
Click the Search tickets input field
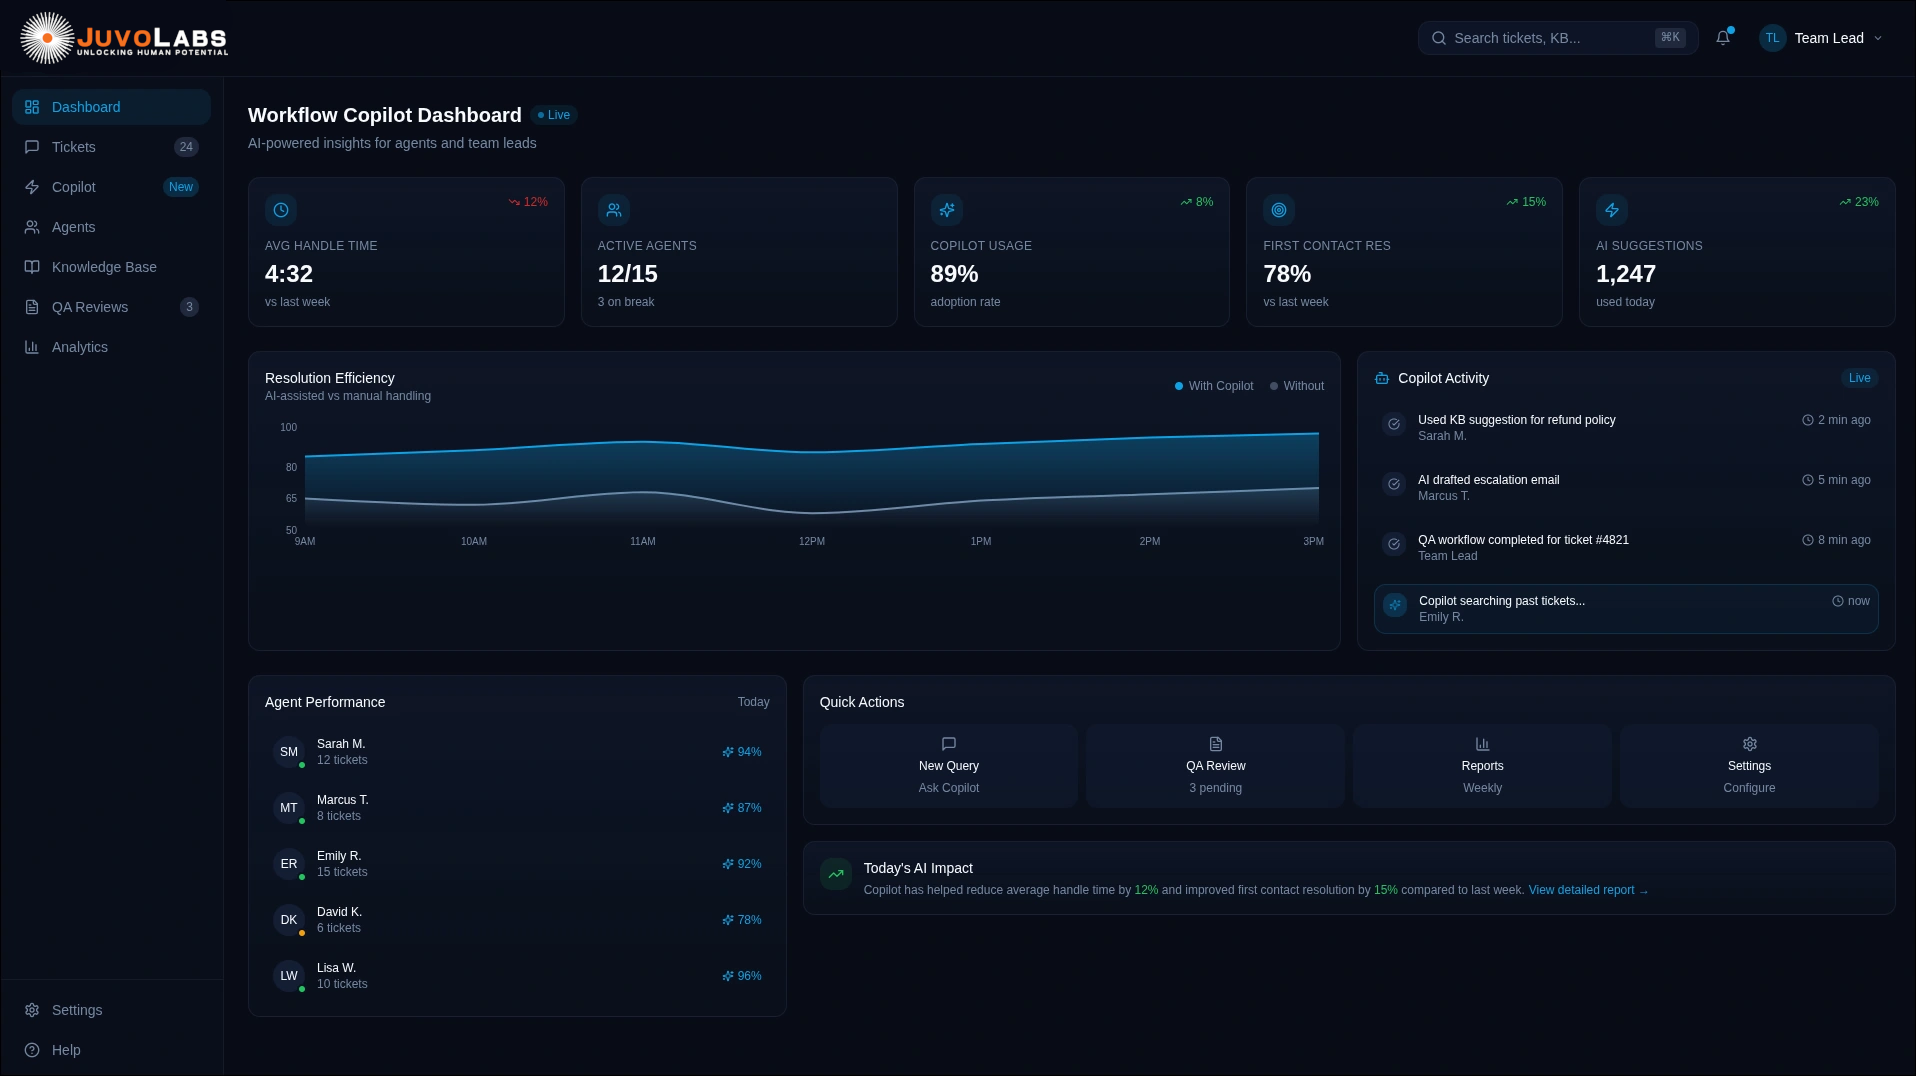coord(1550,38)
